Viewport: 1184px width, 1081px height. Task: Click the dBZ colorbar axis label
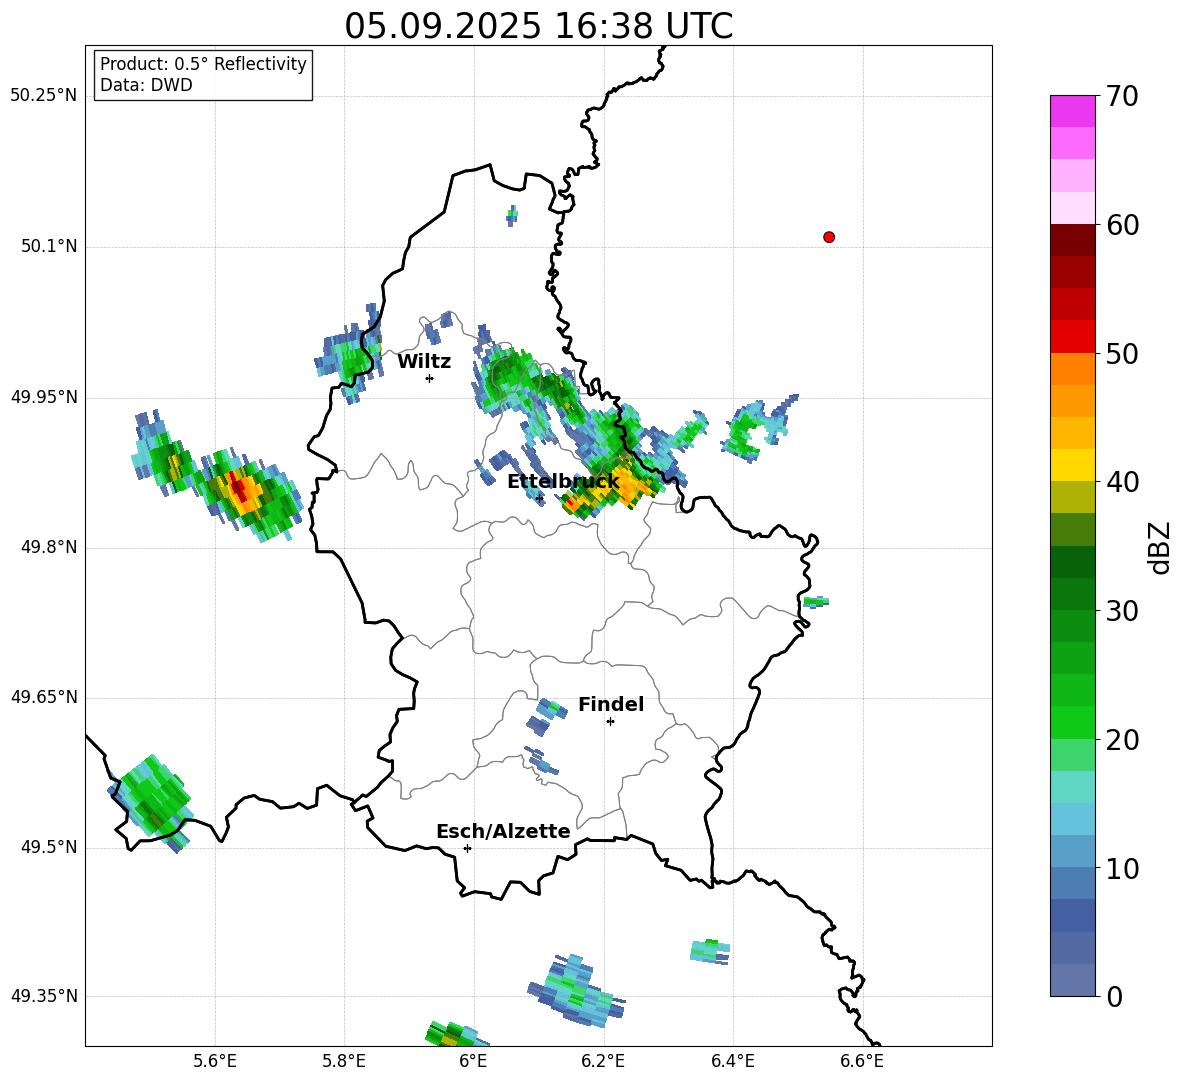pos(1161,547)
